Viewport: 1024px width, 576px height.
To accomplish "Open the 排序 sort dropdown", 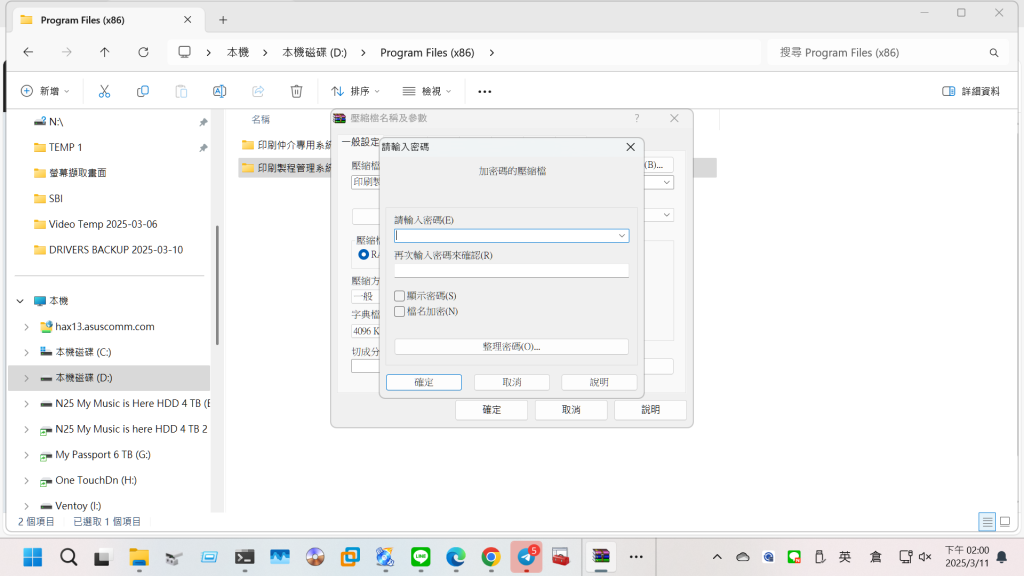I will [355, 91].
